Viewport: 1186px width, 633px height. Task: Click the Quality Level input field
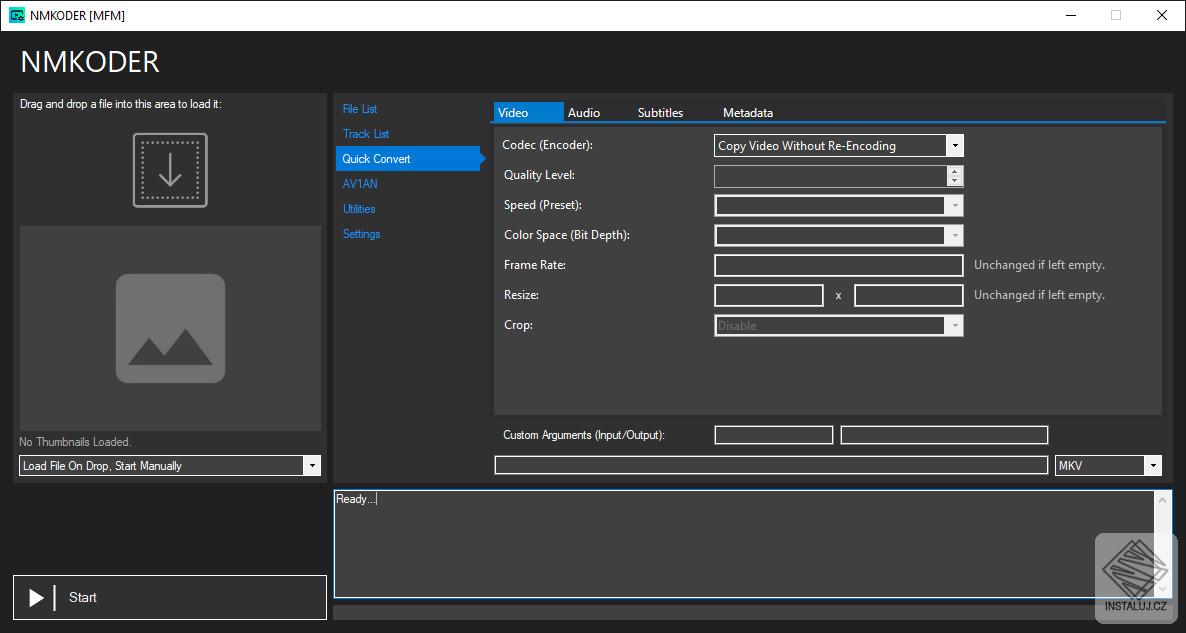click(831, 175)
